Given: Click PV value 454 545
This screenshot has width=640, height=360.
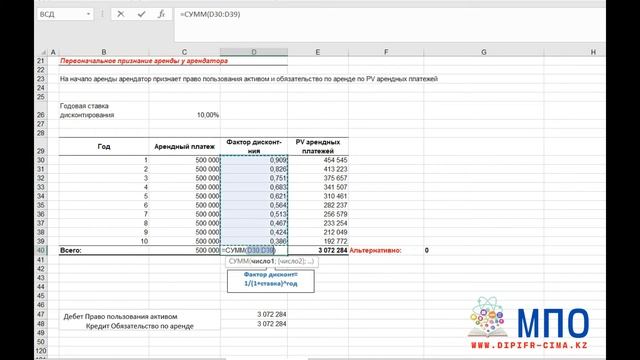Looking at the screenshot, I should pos(318,160).
